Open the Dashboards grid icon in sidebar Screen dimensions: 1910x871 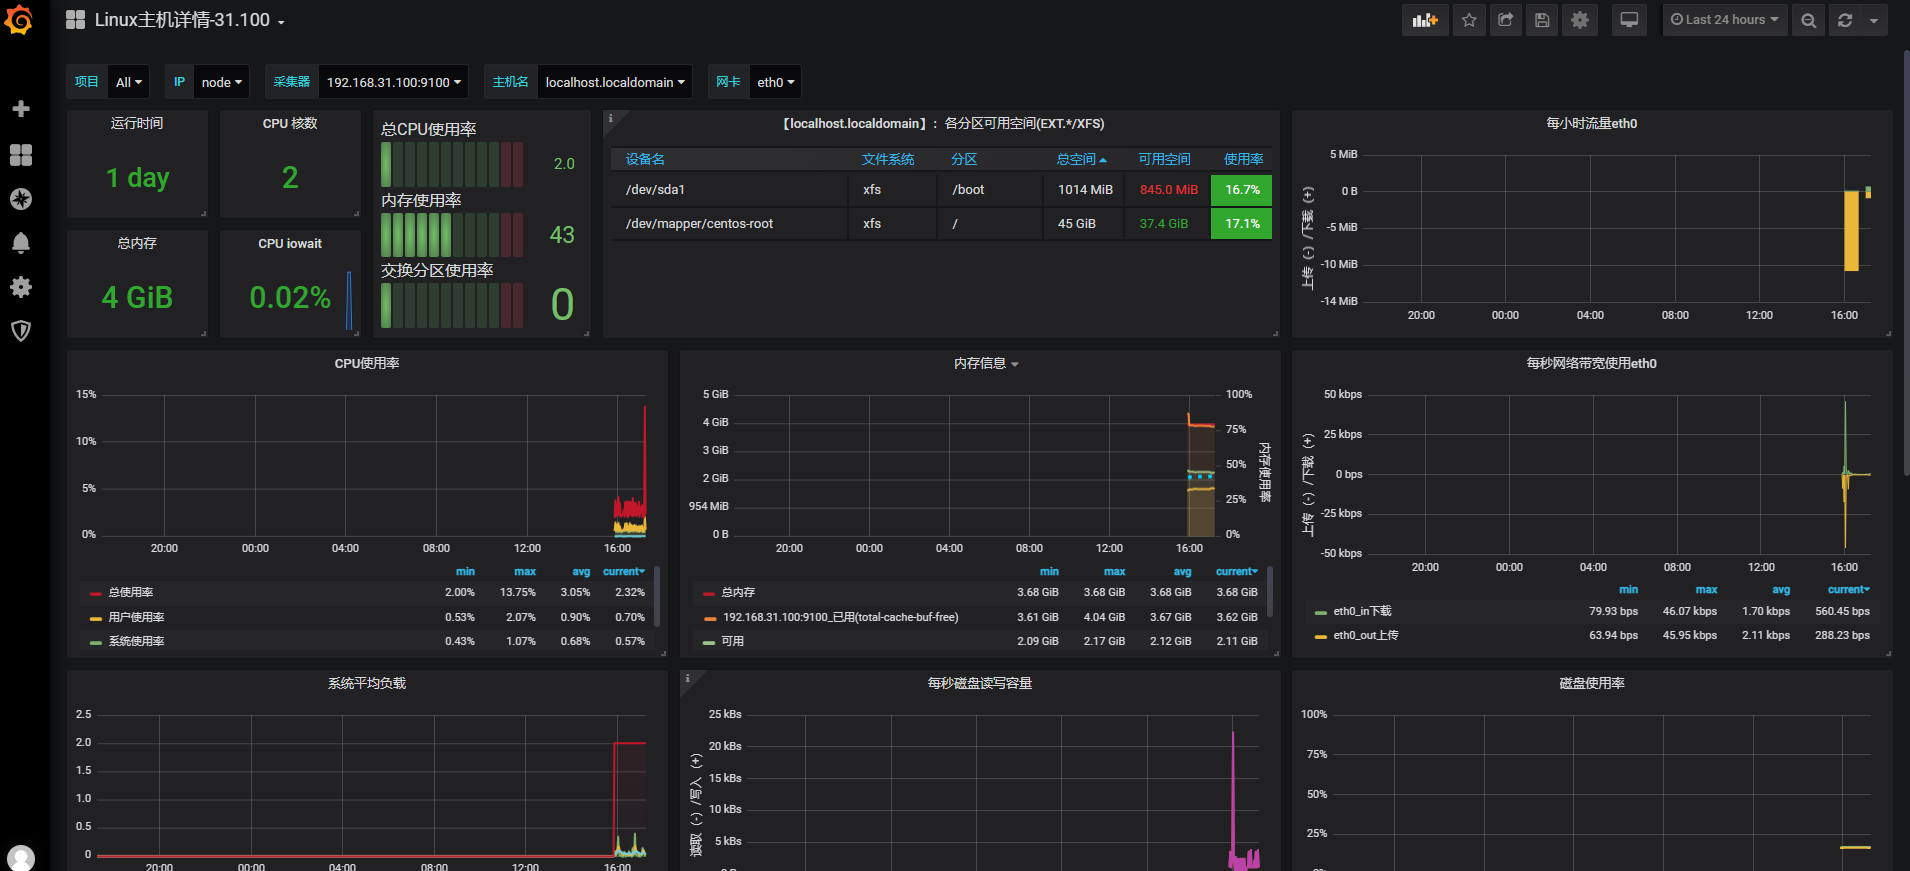(20, 155)
